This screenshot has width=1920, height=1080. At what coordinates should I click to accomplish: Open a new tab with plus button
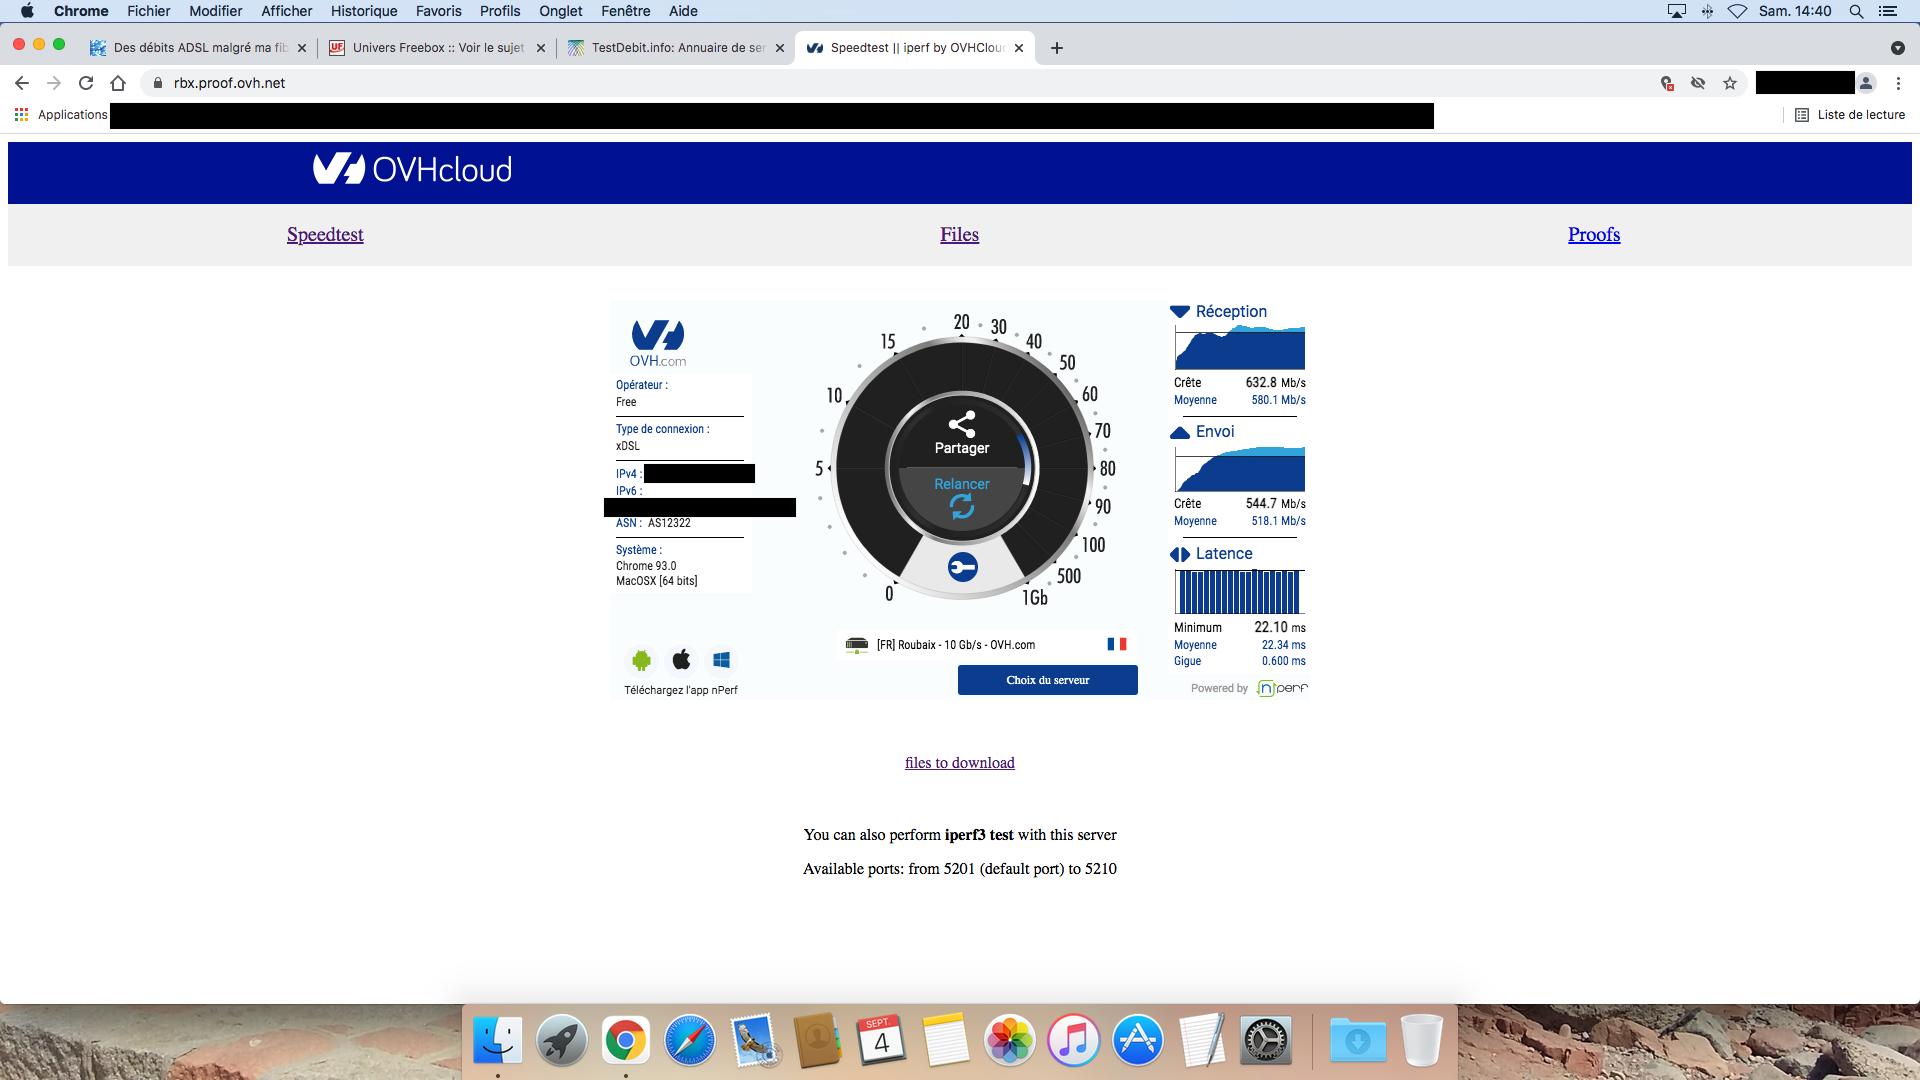[1057, 48]
